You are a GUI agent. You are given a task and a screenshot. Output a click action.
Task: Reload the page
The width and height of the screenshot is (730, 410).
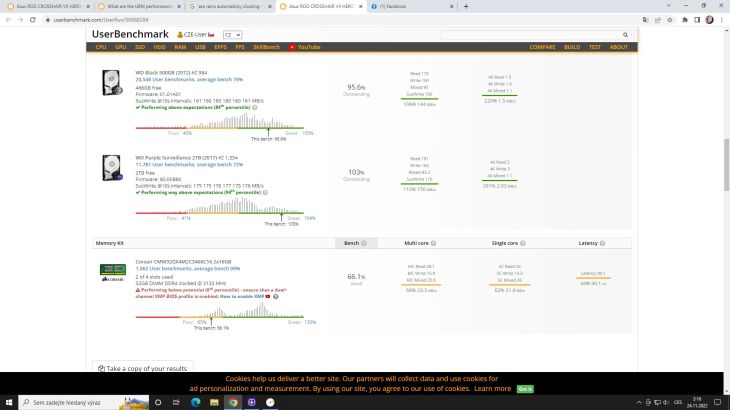(x=33, y=20)
